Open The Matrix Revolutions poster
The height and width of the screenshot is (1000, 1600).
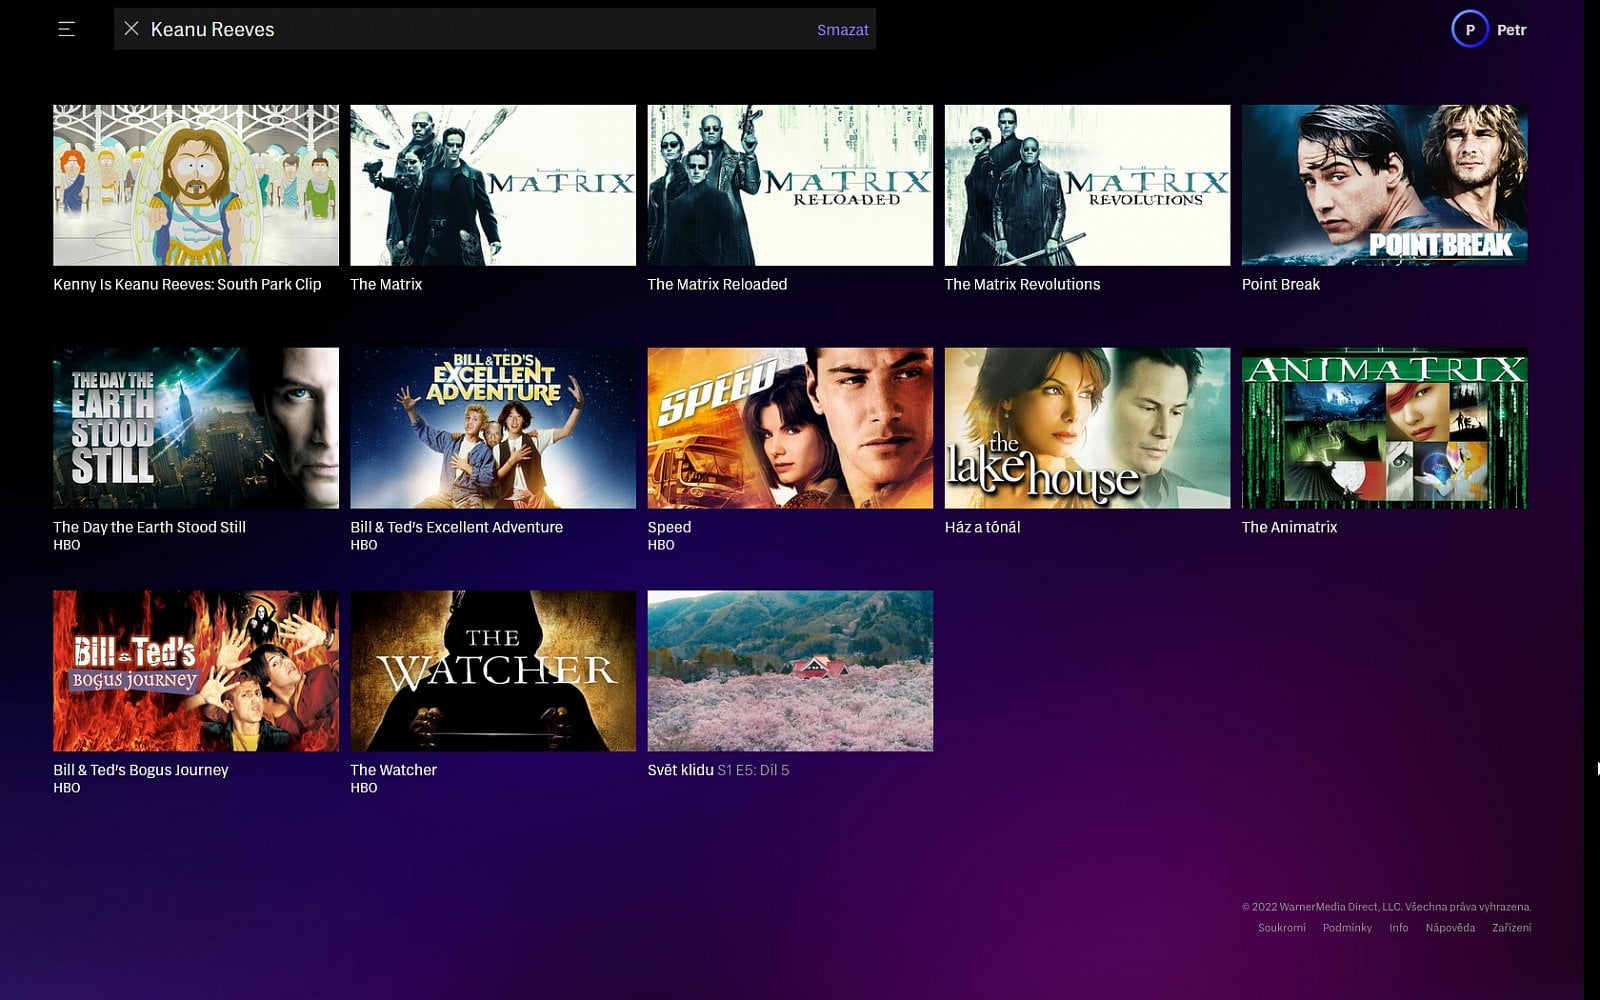pos(1087,185)
